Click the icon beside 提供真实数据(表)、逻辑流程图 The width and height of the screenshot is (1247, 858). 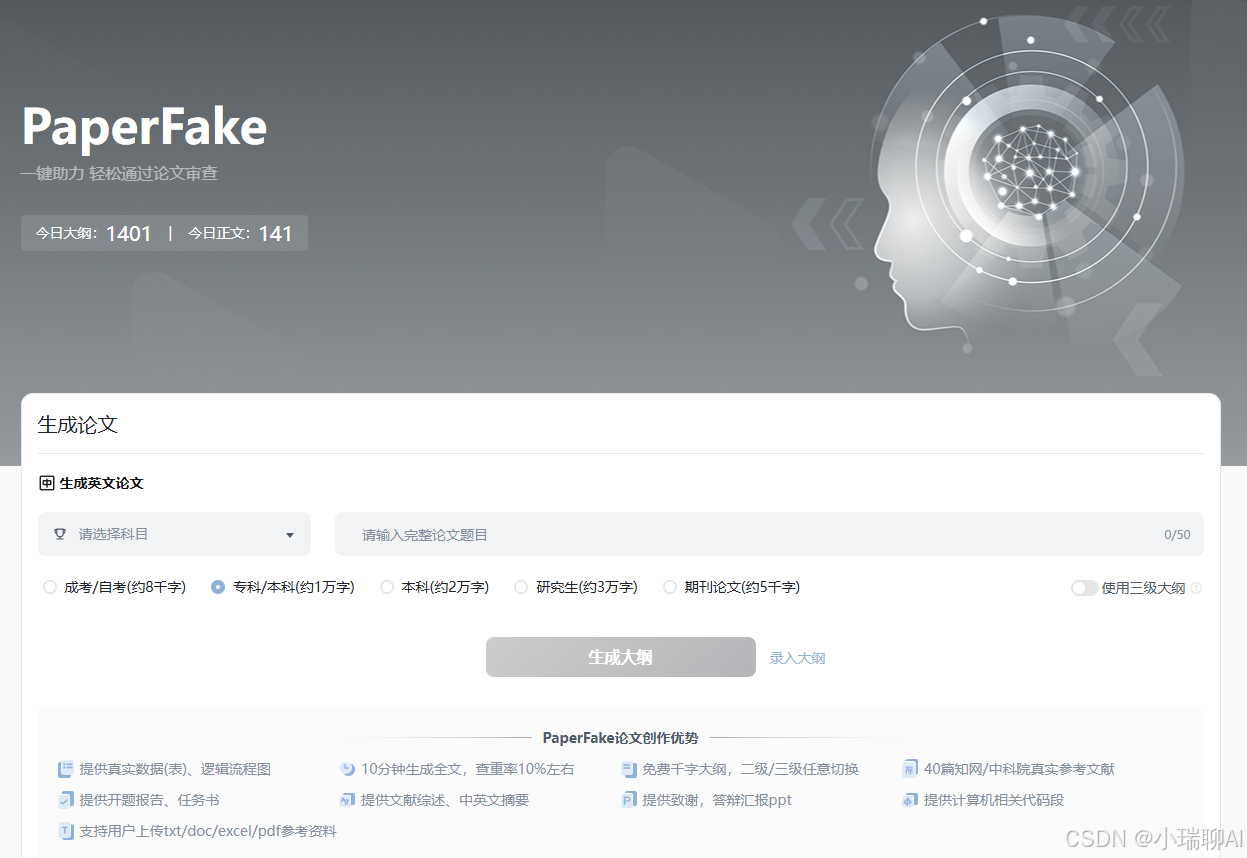coord(66,769)
